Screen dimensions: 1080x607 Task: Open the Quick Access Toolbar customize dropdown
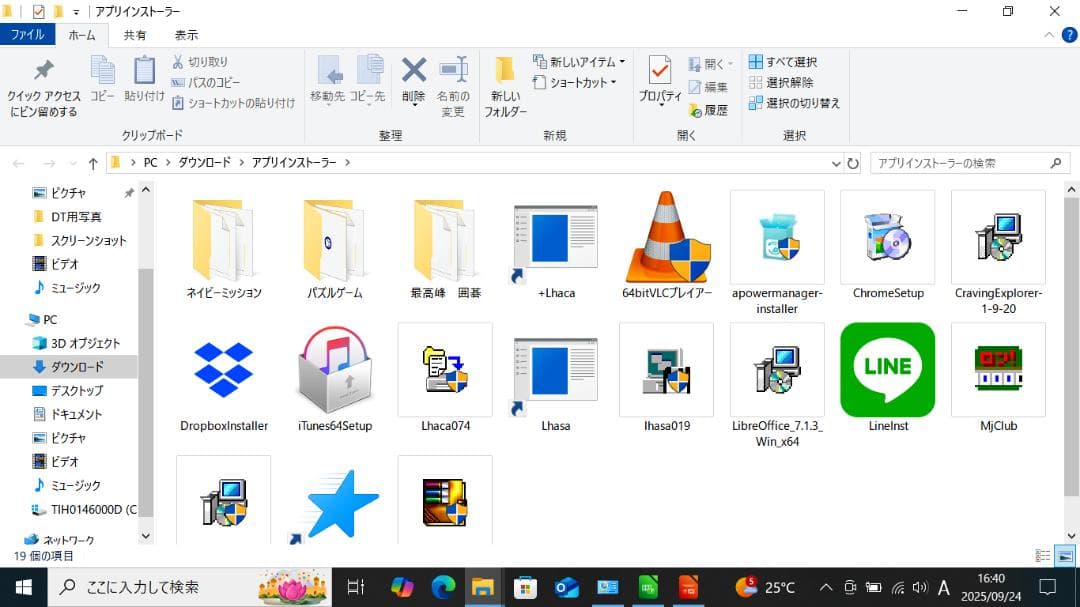click(76, 12)
